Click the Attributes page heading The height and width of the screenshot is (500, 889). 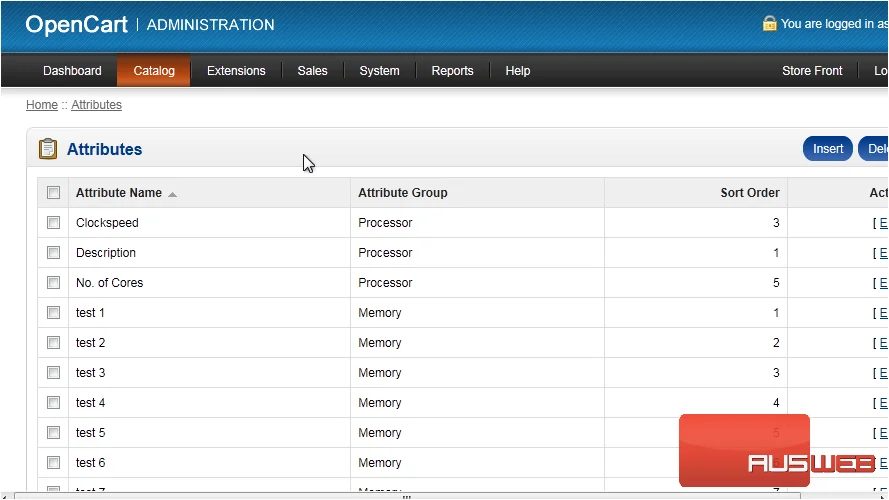(104, 149)
